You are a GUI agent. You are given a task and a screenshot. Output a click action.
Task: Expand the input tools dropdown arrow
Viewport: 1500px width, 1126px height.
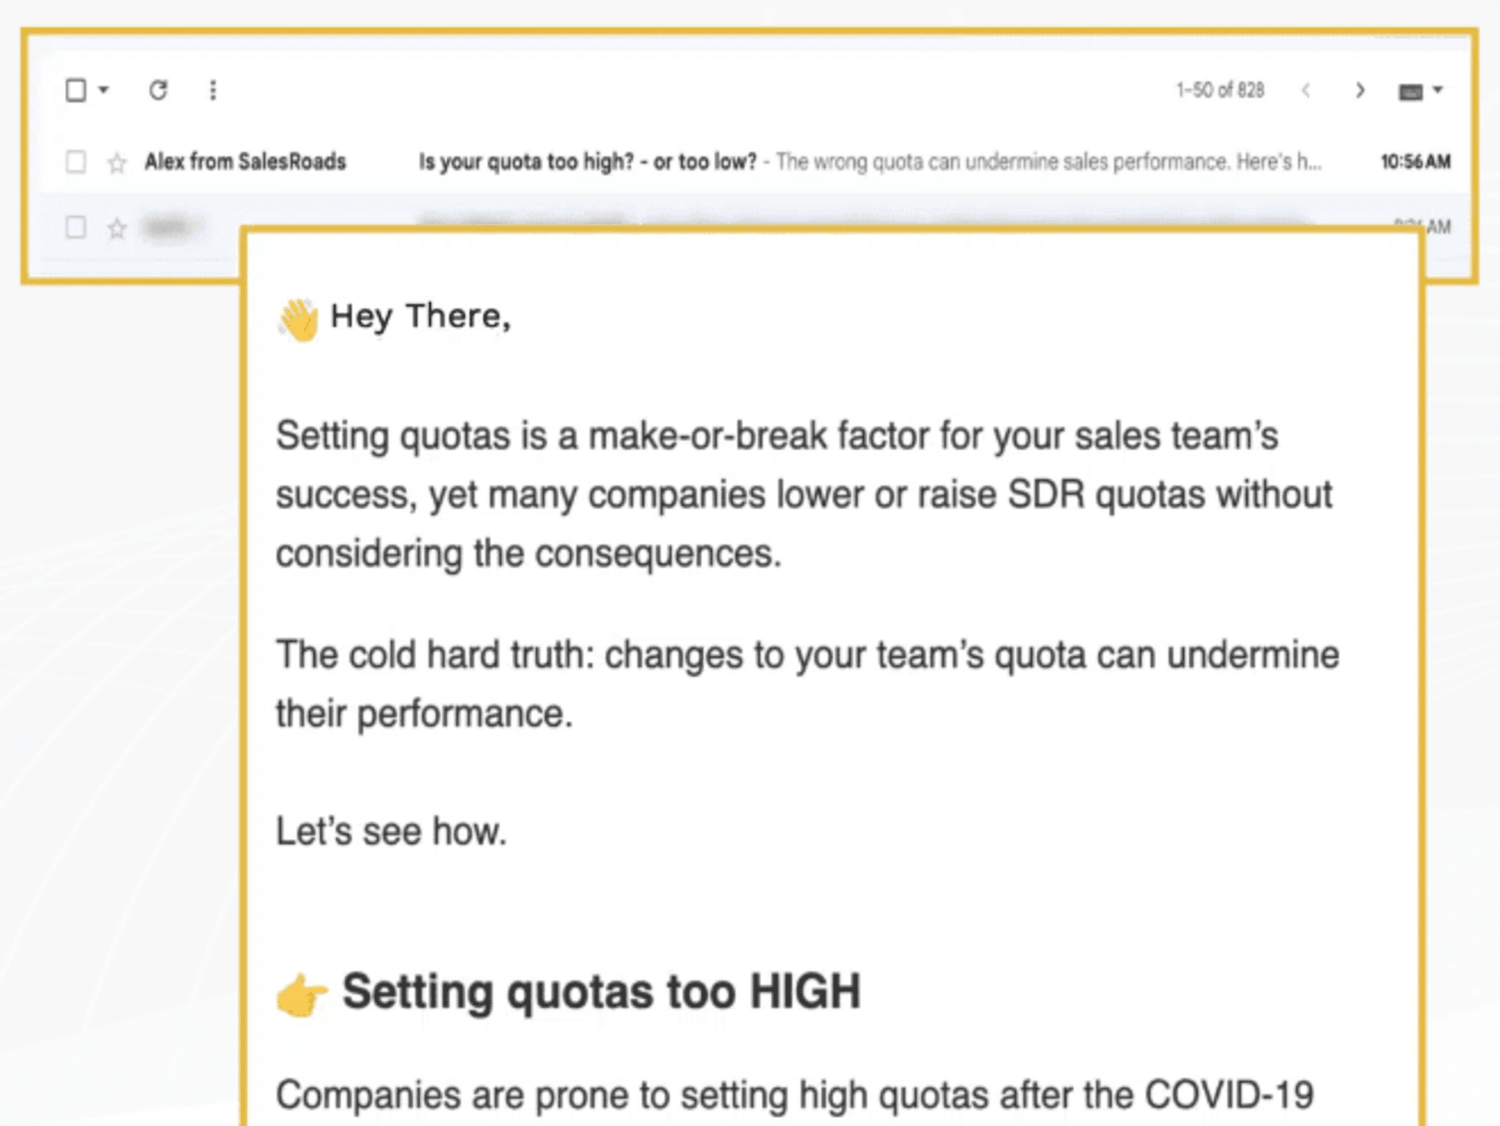[x=1438, y=90]
